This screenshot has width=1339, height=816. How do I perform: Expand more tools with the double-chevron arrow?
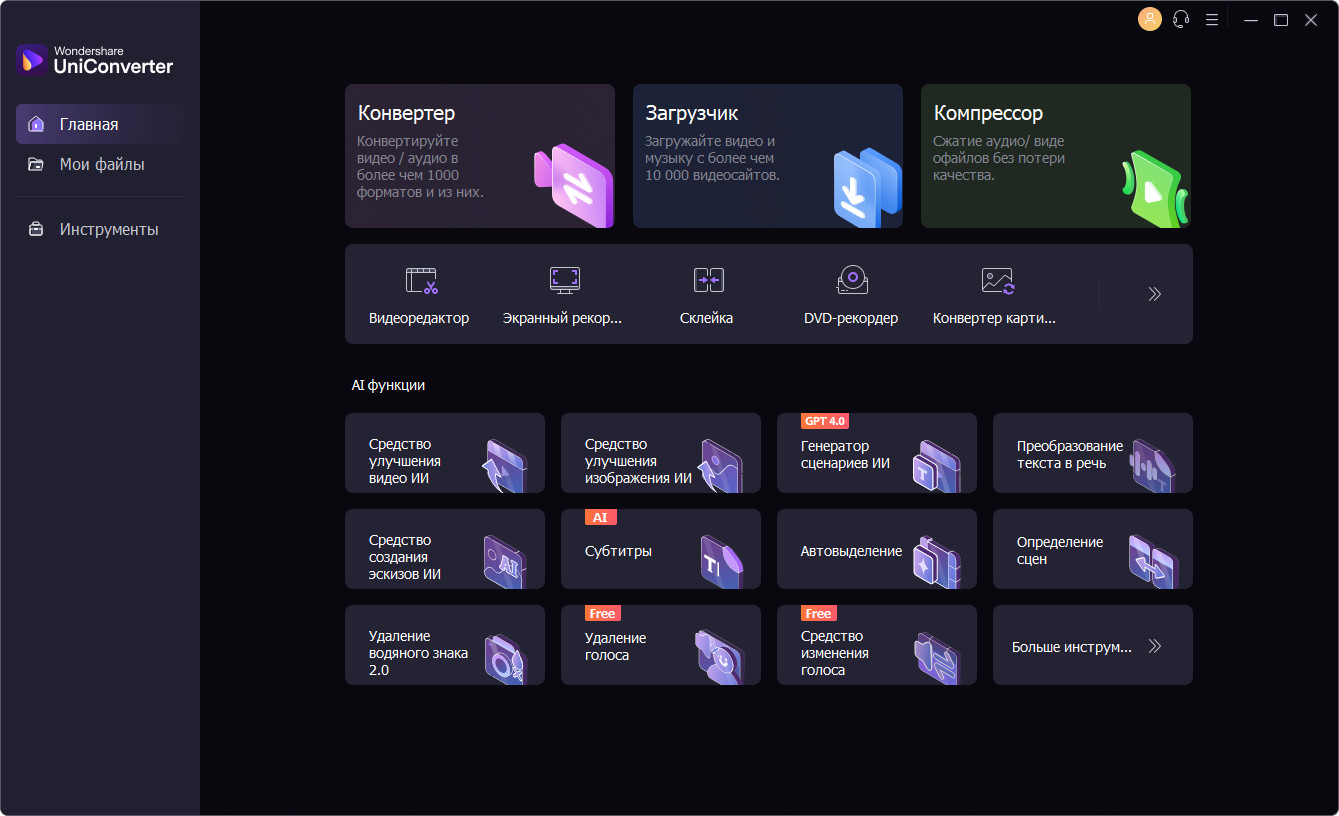pyautogui.click(x=1155, y=294)
